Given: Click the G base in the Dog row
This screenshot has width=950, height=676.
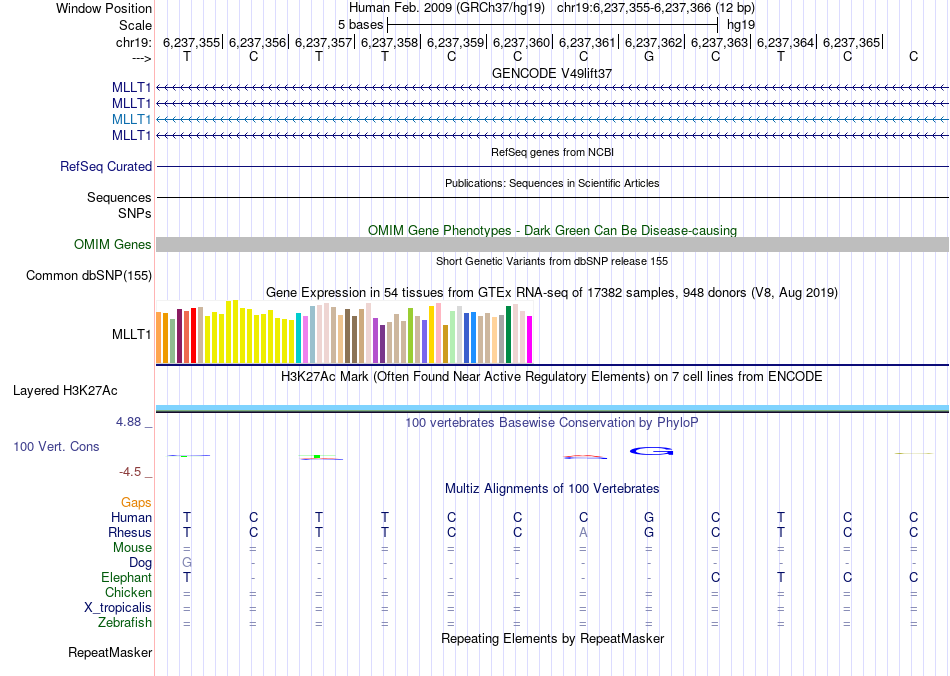Looking at the screenshot, I should [187, 563].
